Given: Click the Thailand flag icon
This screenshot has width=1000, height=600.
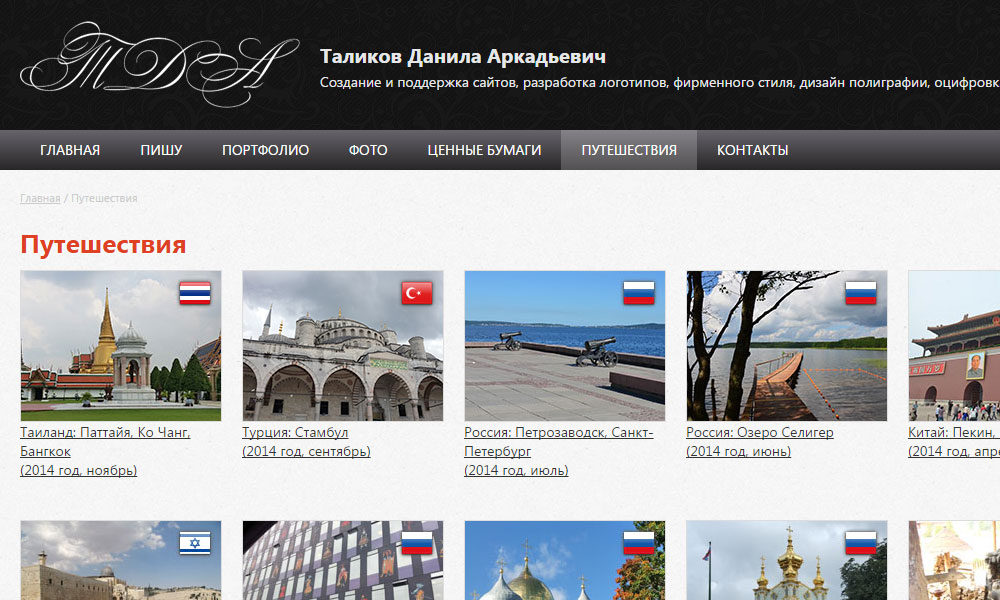Looking at the screenshot, I should tap(195, 293).
